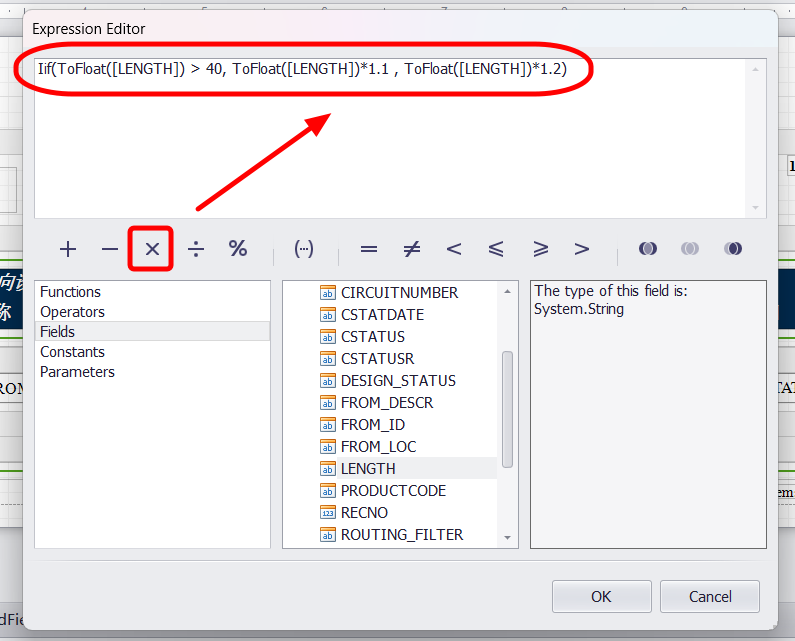The height and width of the screenshot is (641, 795).
Task: Select the Functions category
Action: tap(152, 292)
